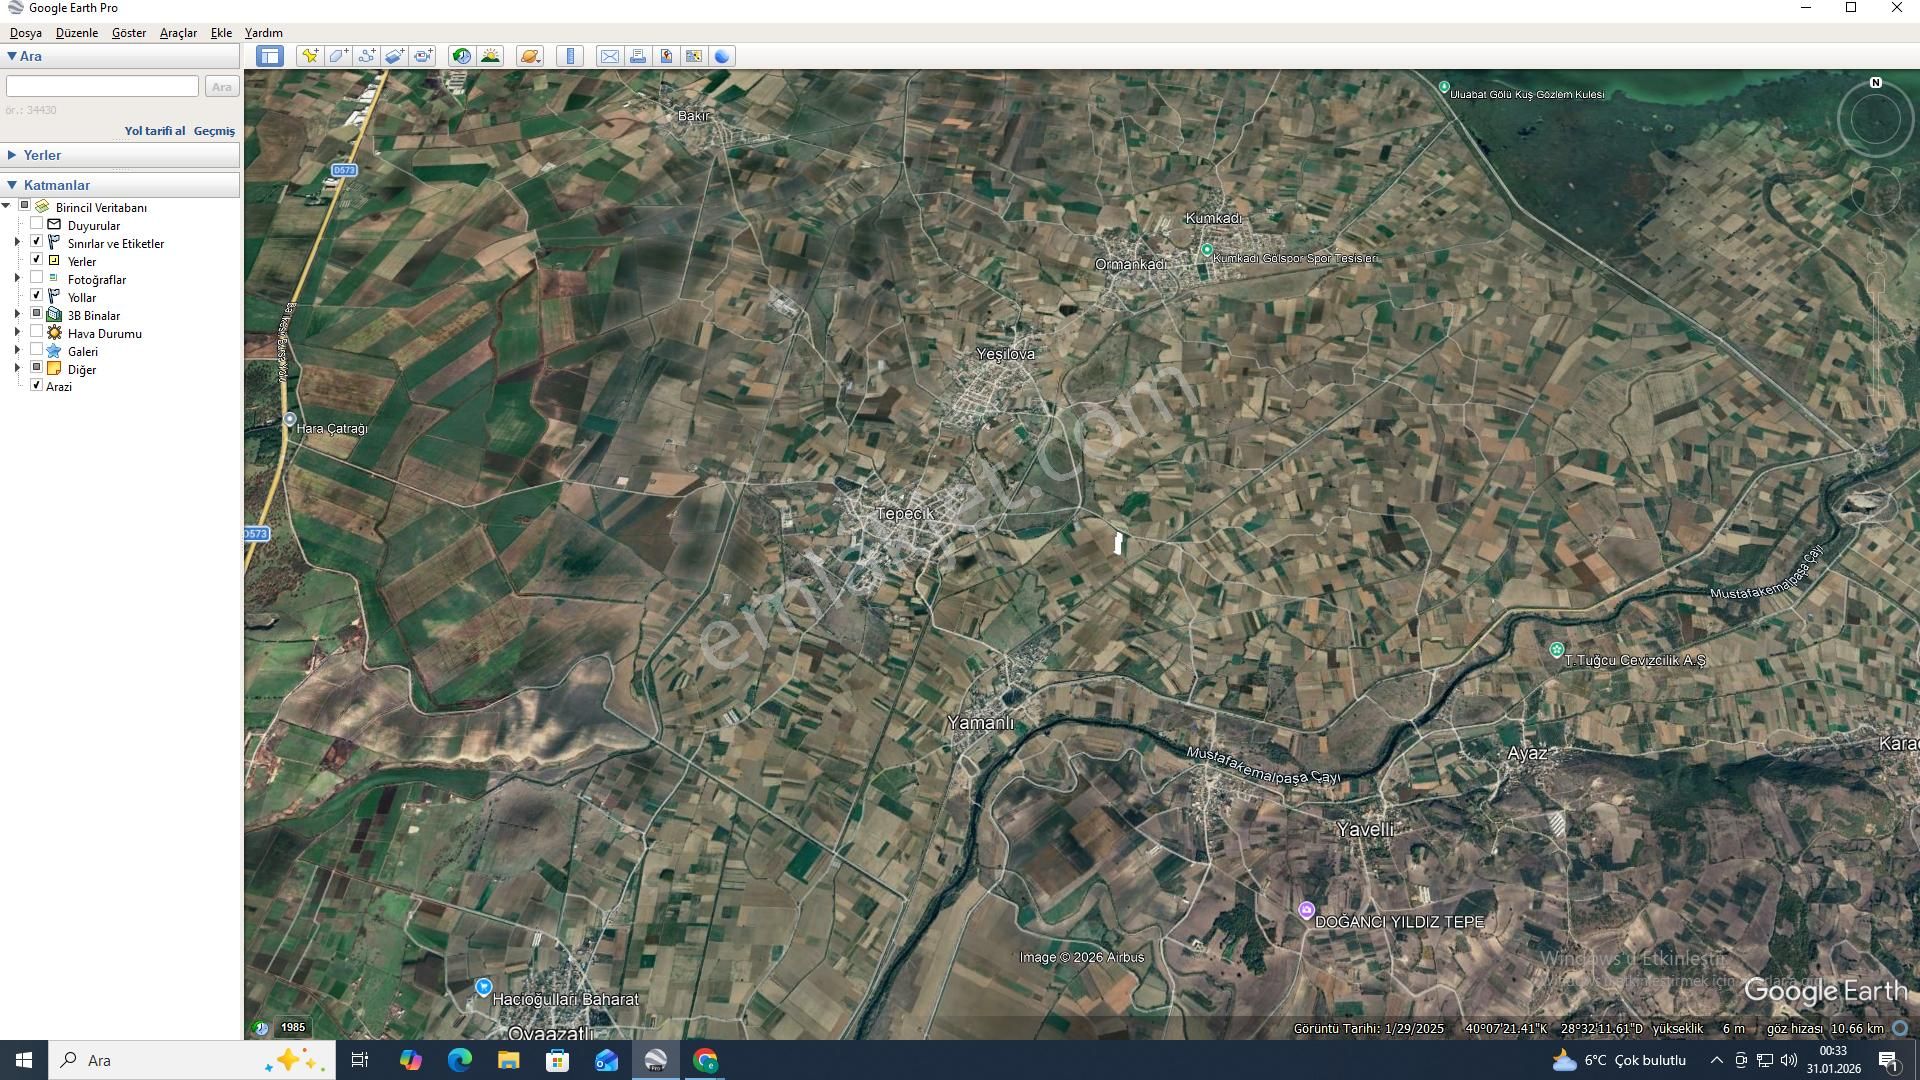Enable the Hava Durumu layer checkbox

[x=37, y=332]
